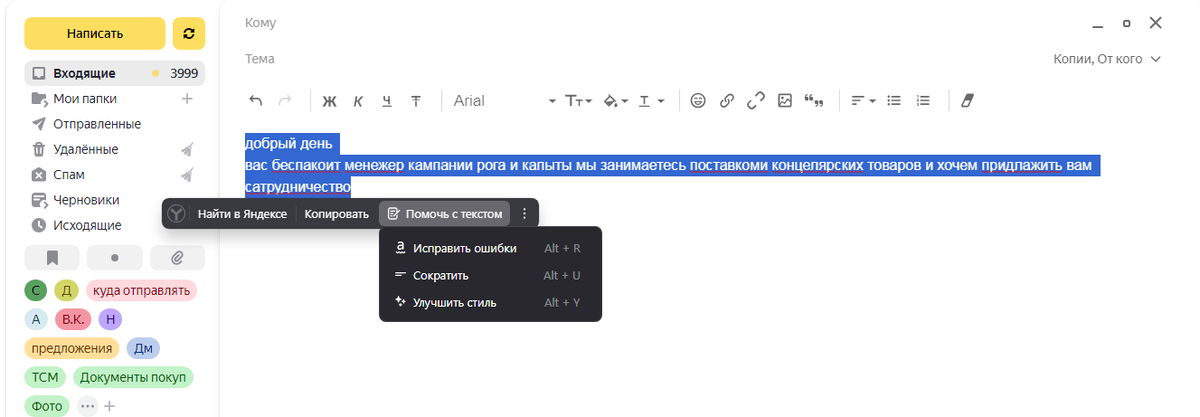
Task: Open the Удалённые trash folder
Action: coord(86,149)
